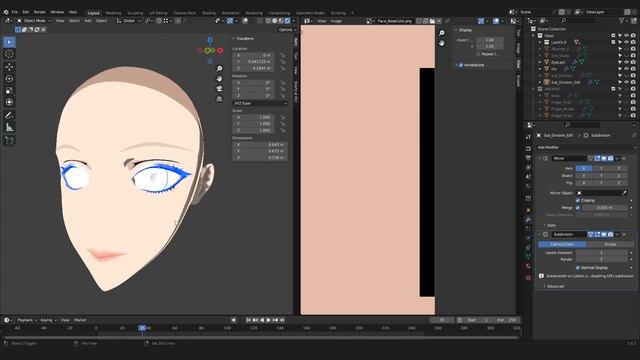Select the Annotate tool
This screenshot has height=360, width=640.
point(9,116)
